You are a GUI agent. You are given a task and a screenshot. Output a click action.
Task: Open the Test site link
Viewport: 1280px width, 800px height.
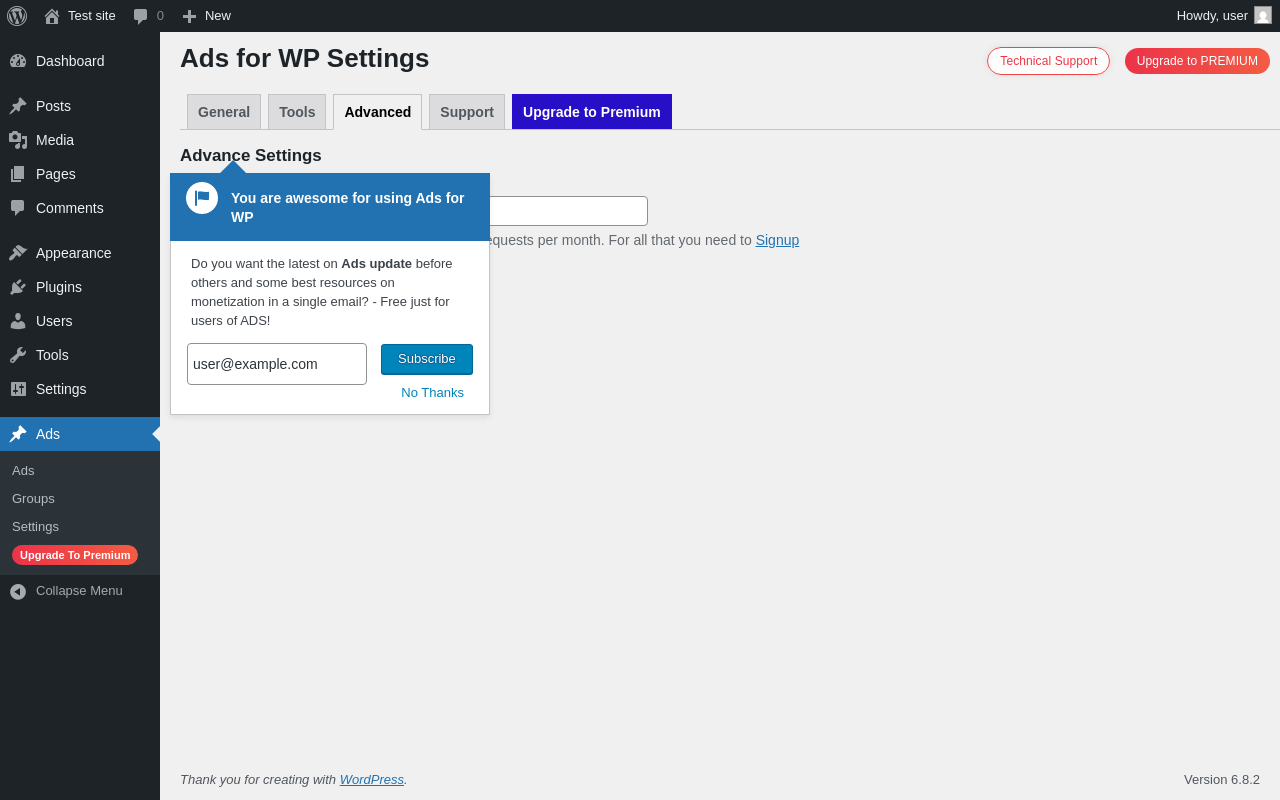[79, 16]
